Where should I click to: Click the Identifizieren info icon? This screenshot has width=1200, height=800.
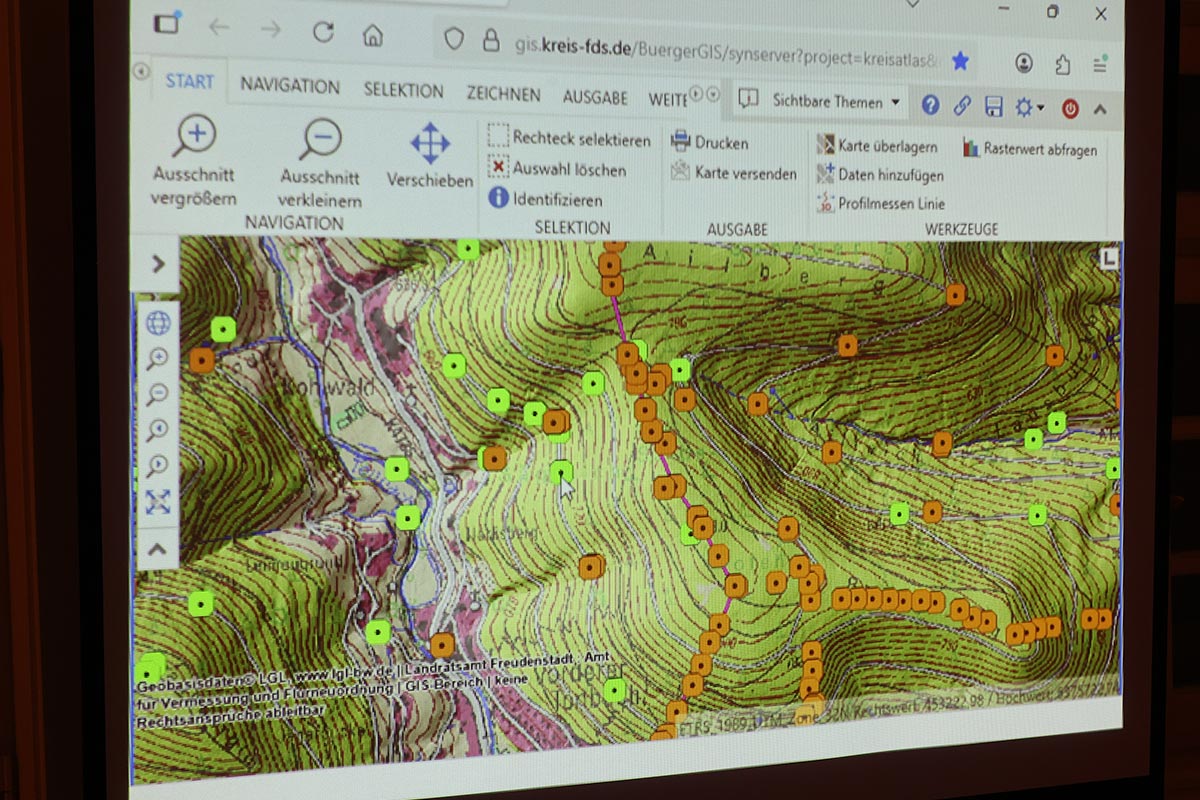tap(499, 198)
